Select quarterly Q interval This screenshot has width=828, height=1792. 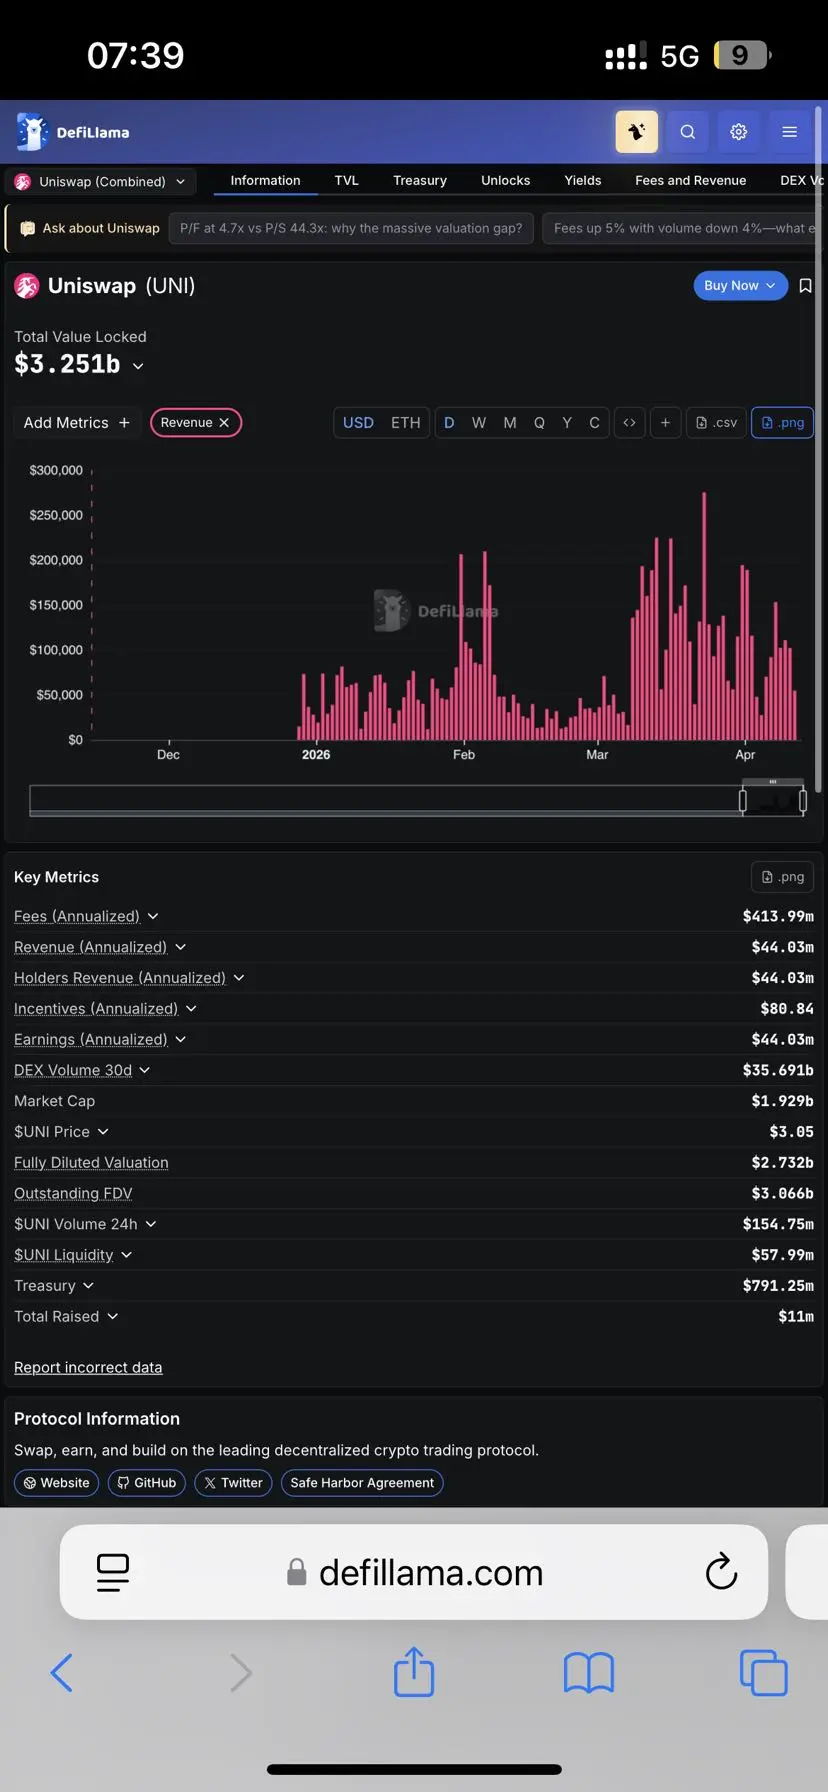pyautogui.click(x=539, y=423)
